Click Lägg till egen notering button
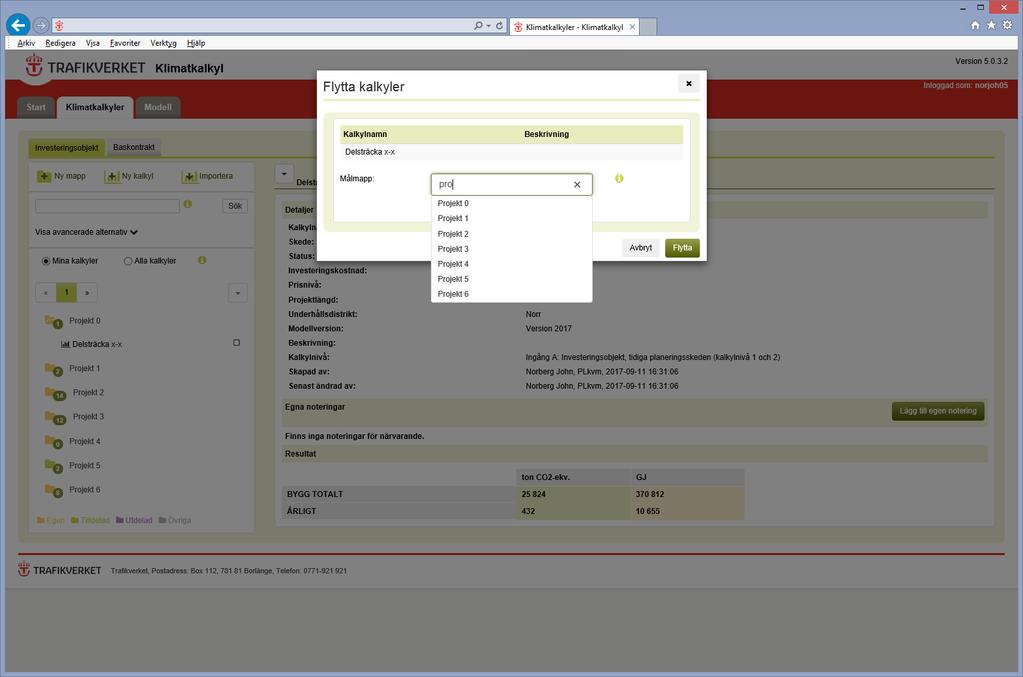This screenshot has width=1023, height=677. tap(938, 411)
